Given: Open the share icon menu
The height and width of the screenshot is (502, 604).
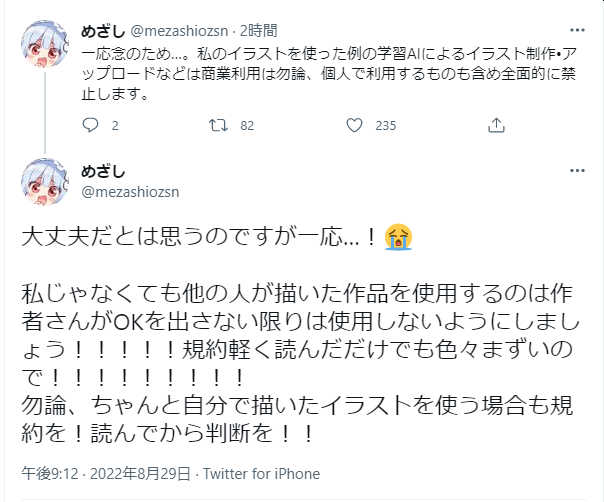Looking at the screenshot, I should pyautogui.click(x=496, y=125).
